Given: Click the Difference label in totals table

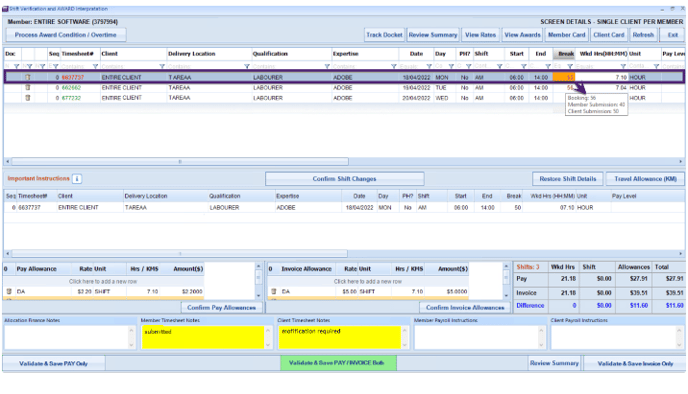Looking at the screenshot, I should point(530,305).
